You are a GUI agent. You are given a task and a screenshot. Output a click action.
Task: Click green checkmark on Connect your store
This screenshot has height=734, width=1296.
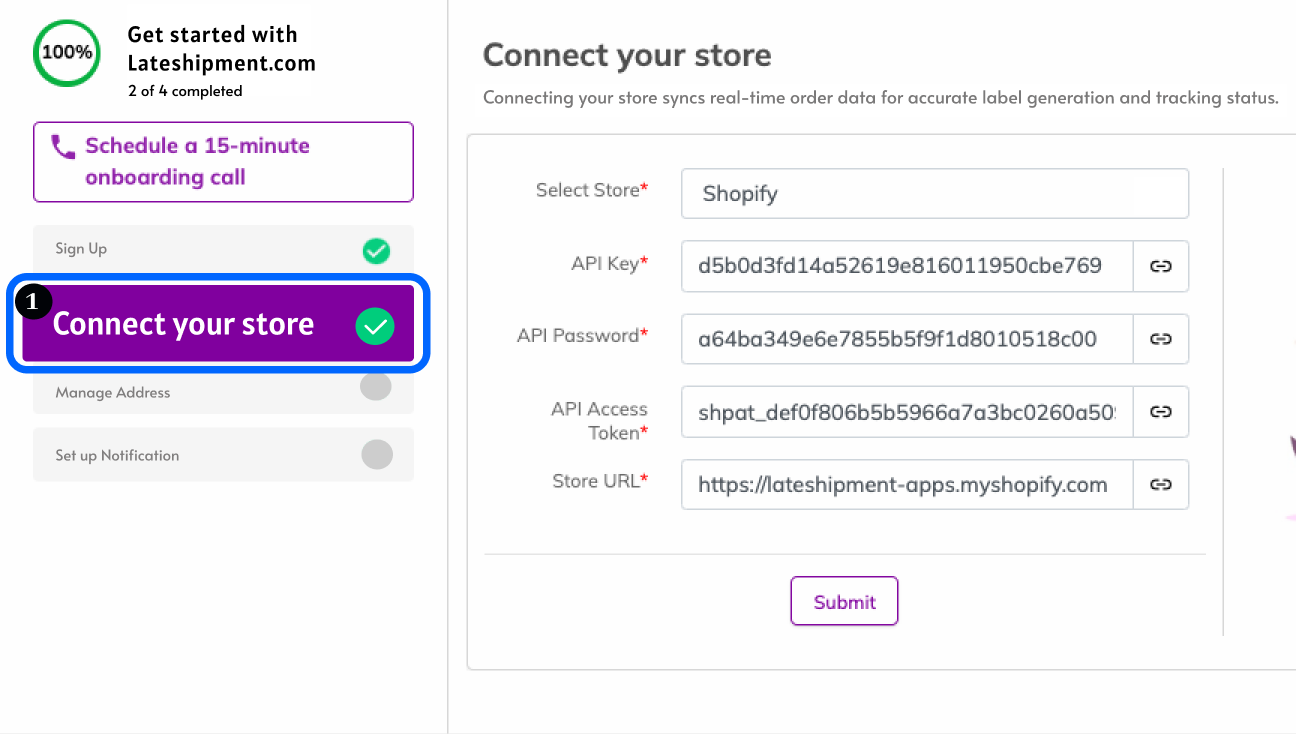click(375, 325)
